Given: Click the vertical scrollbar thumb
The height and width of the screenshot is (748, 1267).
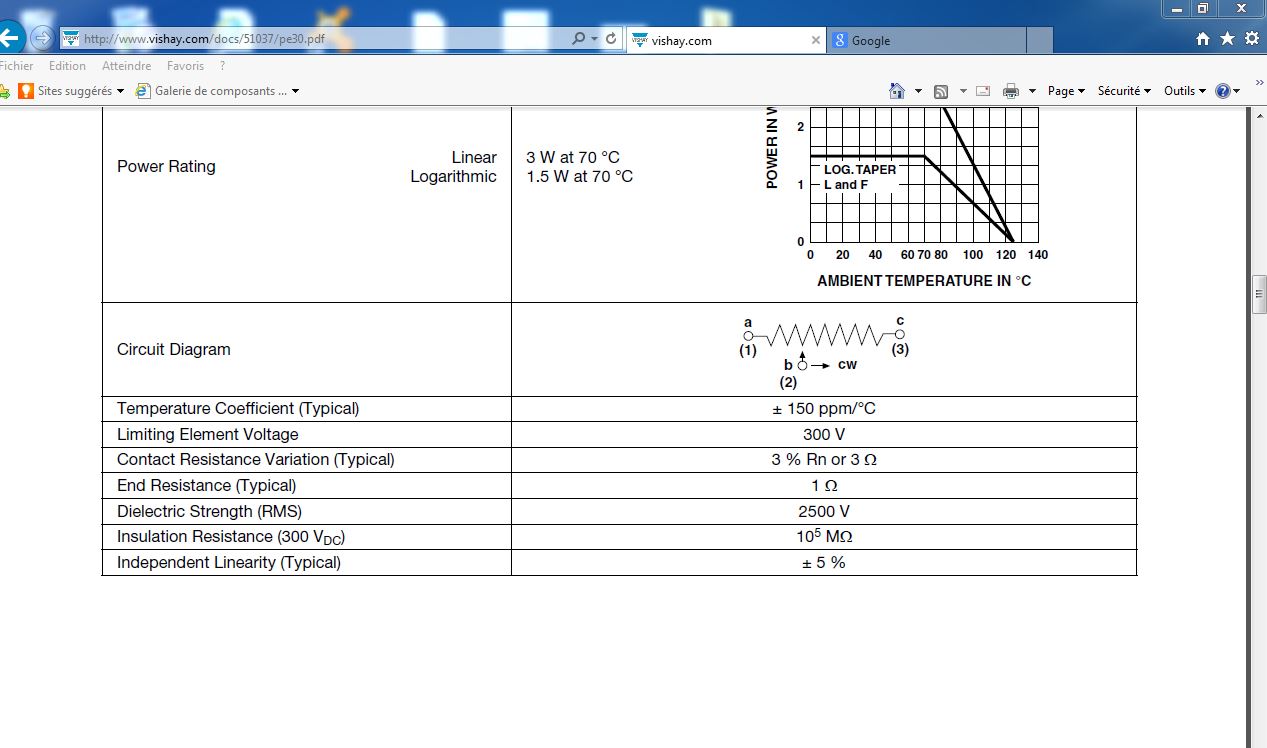Looking at the screenshot, I should 1260,293.
